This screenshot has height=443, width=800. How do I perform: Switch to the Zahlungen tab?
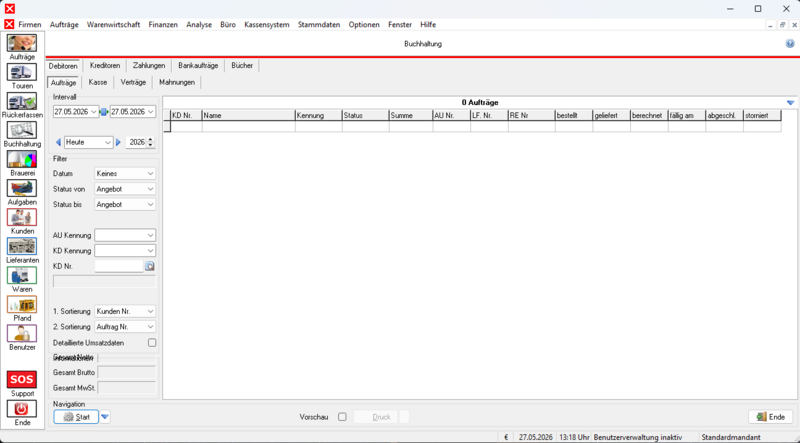coord(149,66)
